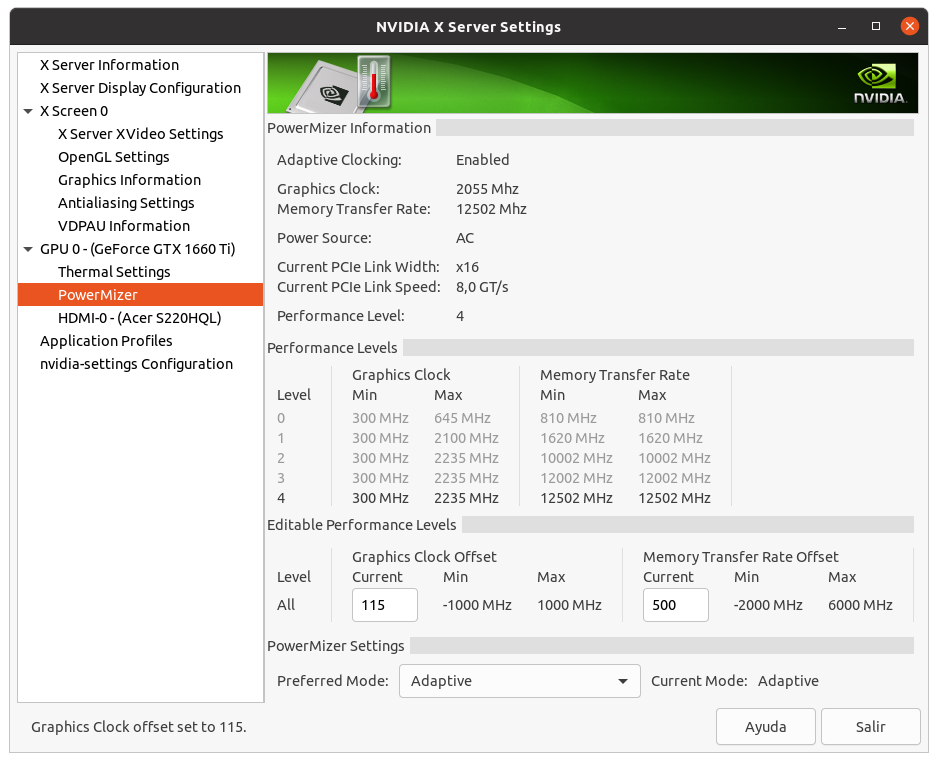Screen dimensions: 938x762
Task: Click the NVIDIA logo in banner
Action: tap(880, 84)
